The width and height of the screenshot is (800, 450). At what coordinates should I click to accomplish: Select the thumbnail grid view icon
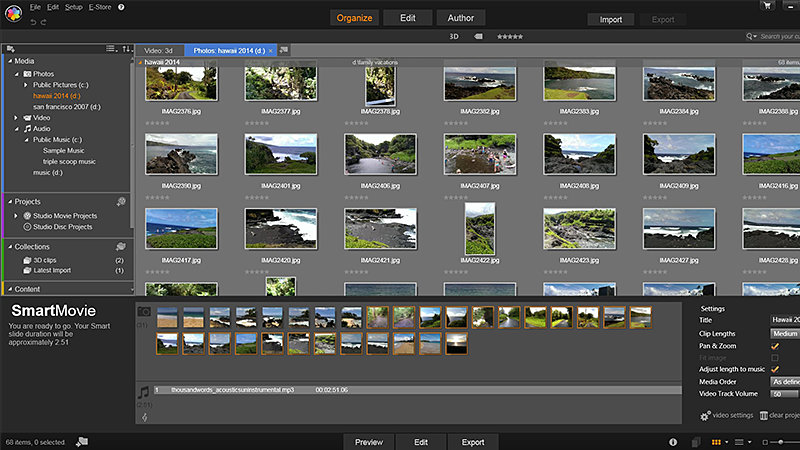[x=716, y=441]
